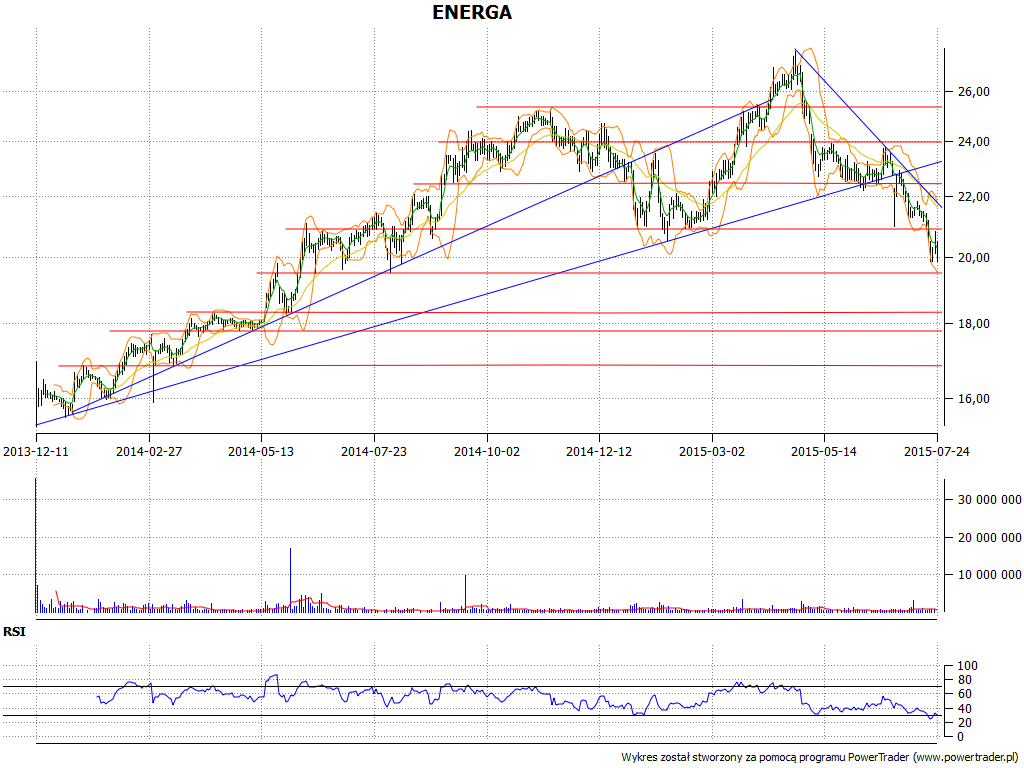Pick the RSI scale value 100
The image size is (1024, 768).
[967, 666]
